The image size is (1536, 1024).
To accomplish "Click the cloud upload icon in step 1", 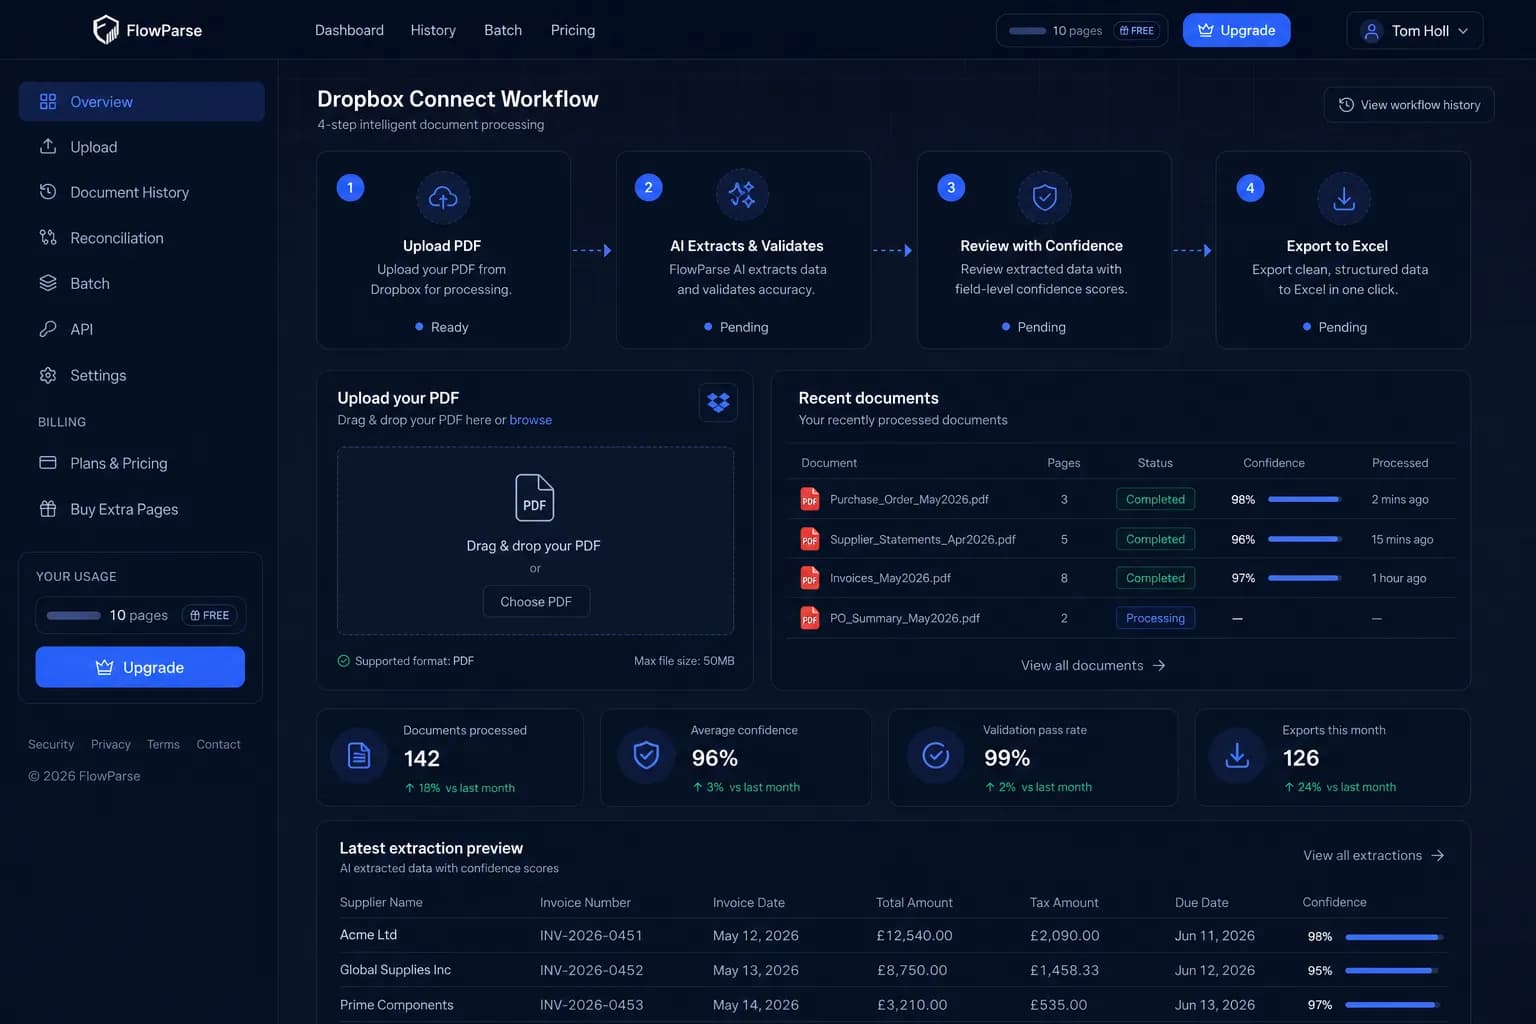I will tap(443, 198).
